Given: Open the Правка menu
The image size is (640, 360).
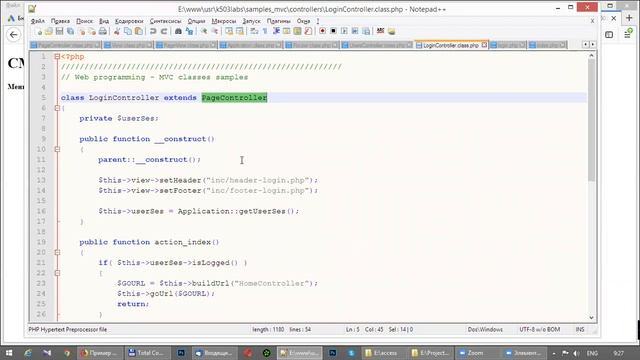Looking at the screenshot, I should click(60, 21).
